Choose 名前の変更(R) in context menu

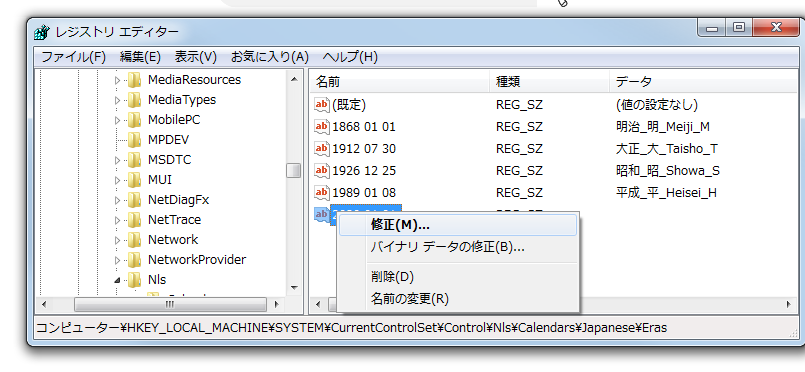click(x=458, y=299)
